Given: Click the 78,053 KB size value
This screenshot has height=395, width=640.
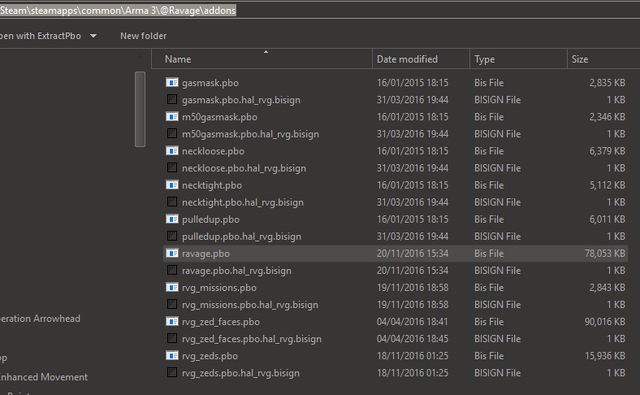Looking at the screenshot, I should click(605, 253).
